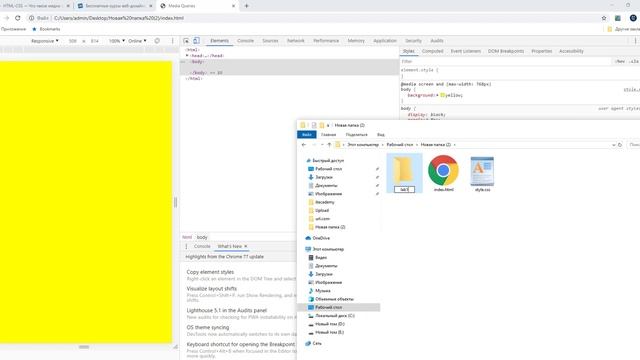Viewport: 640px width, 360px height.
Task: Open the itacademy folder in the sidebar
Action: 324,202
